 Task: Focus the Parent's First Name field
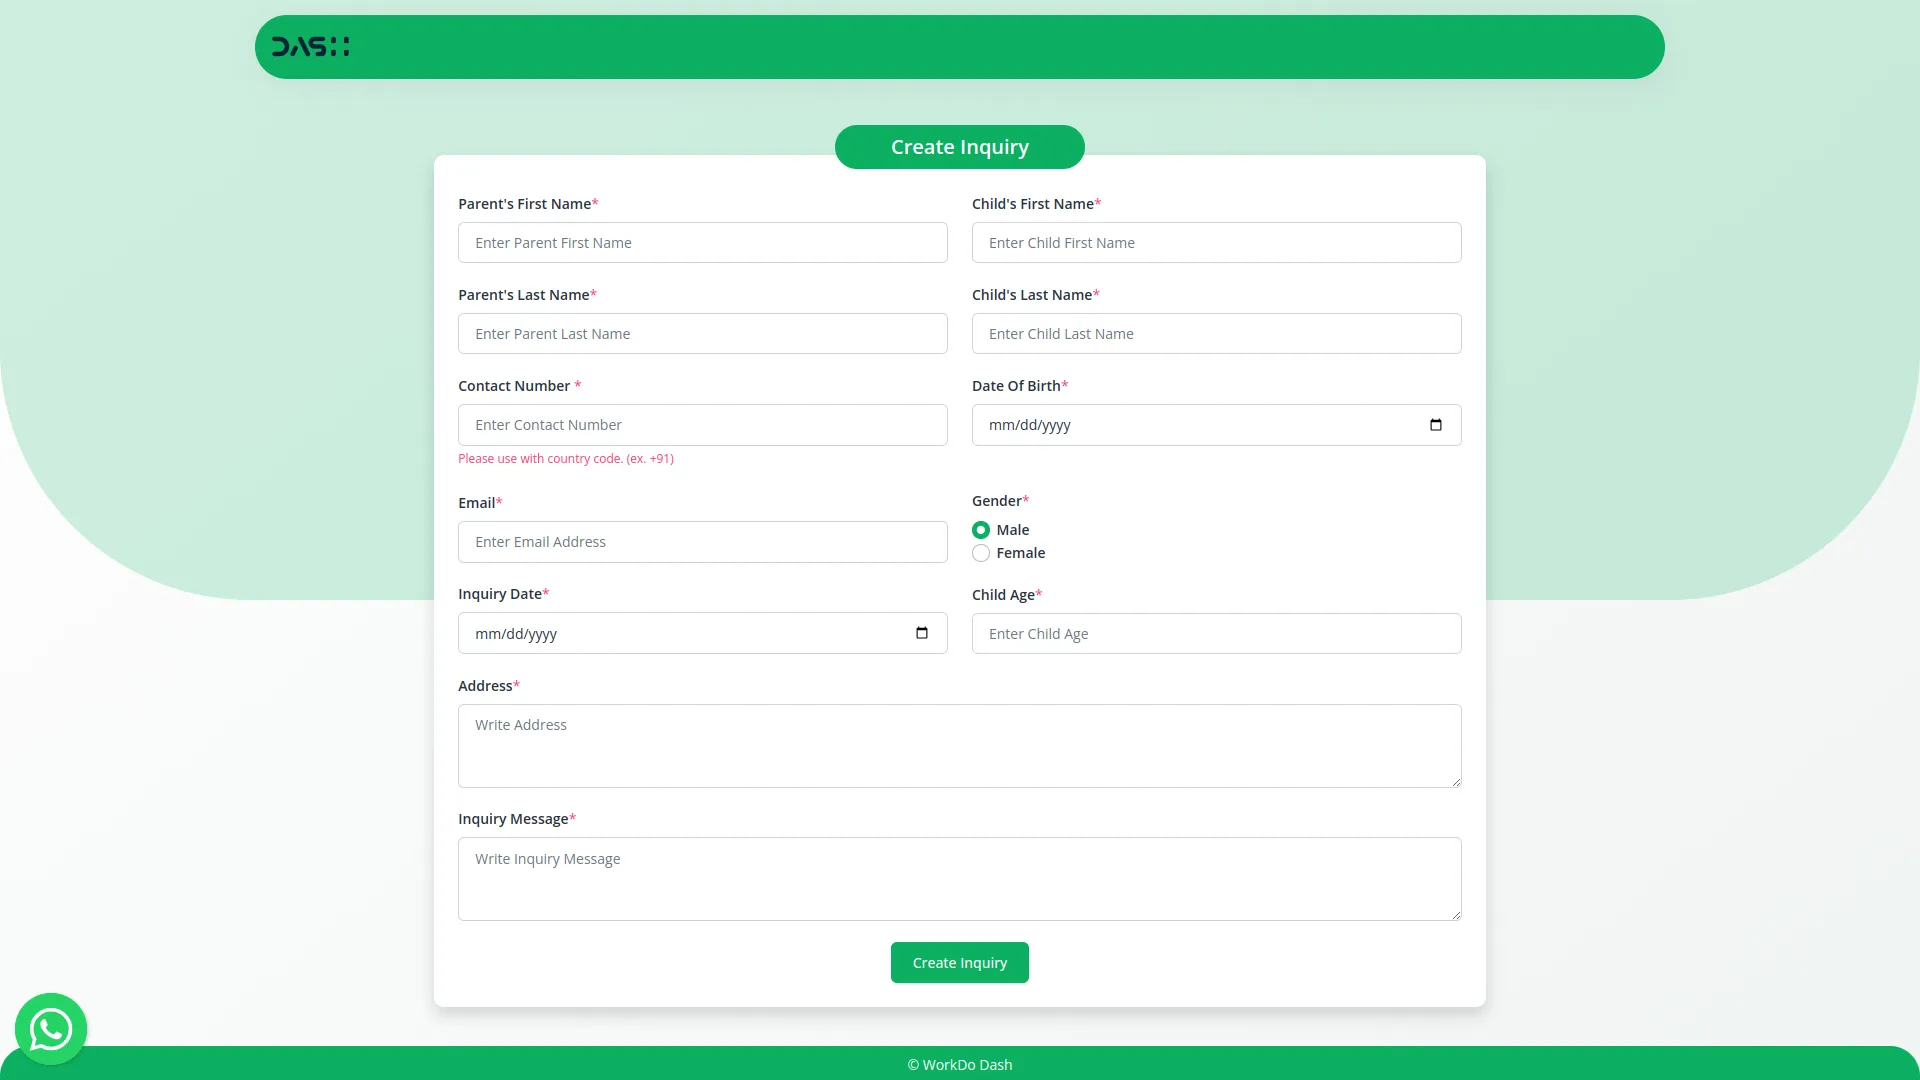(702, 243)
